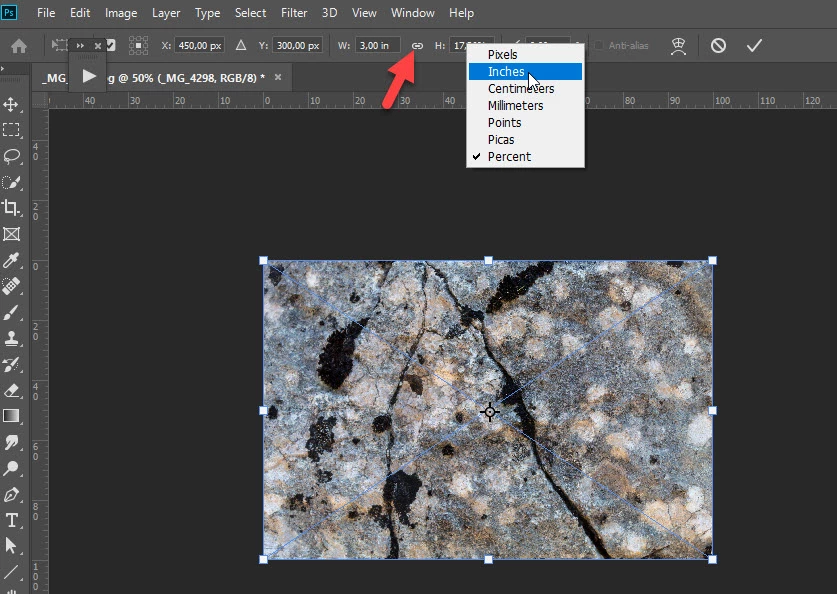Select the Rectangular Marquee tool

pyautogui.click(x=11, y=130)
